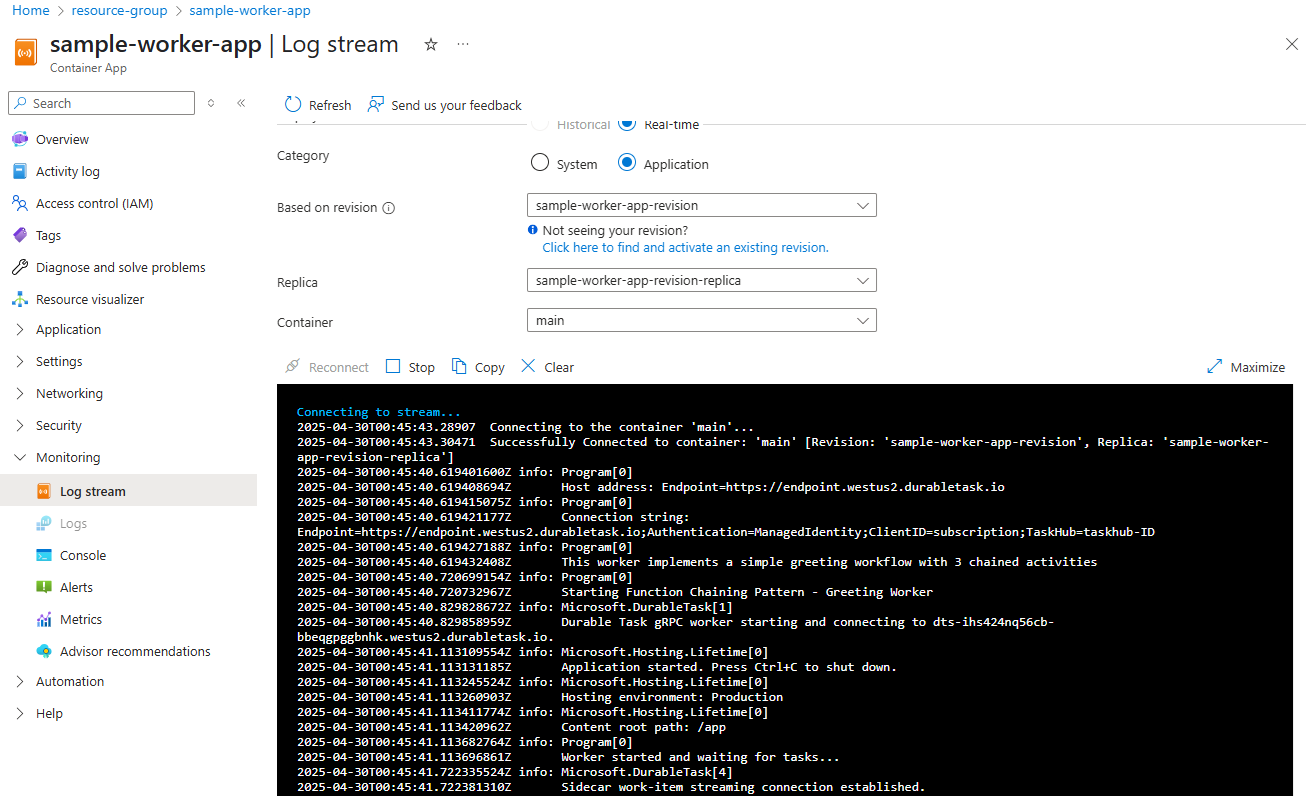The height and width of the screenshot is (796, 1306).
Task: Select the Historical log option
Action: pyautogui.click(x=541, y=124)
